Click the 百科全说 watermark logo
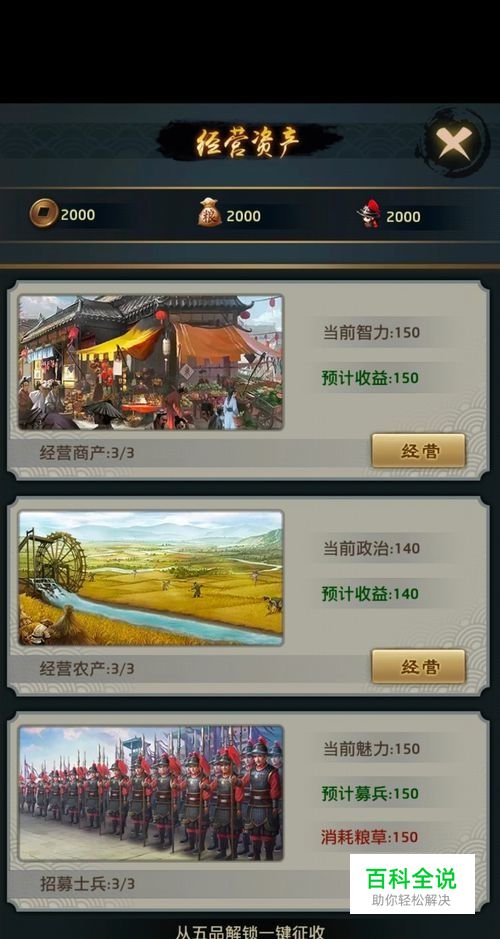The height and width of the screenshot is (939, 500). (x=412, y=884)
